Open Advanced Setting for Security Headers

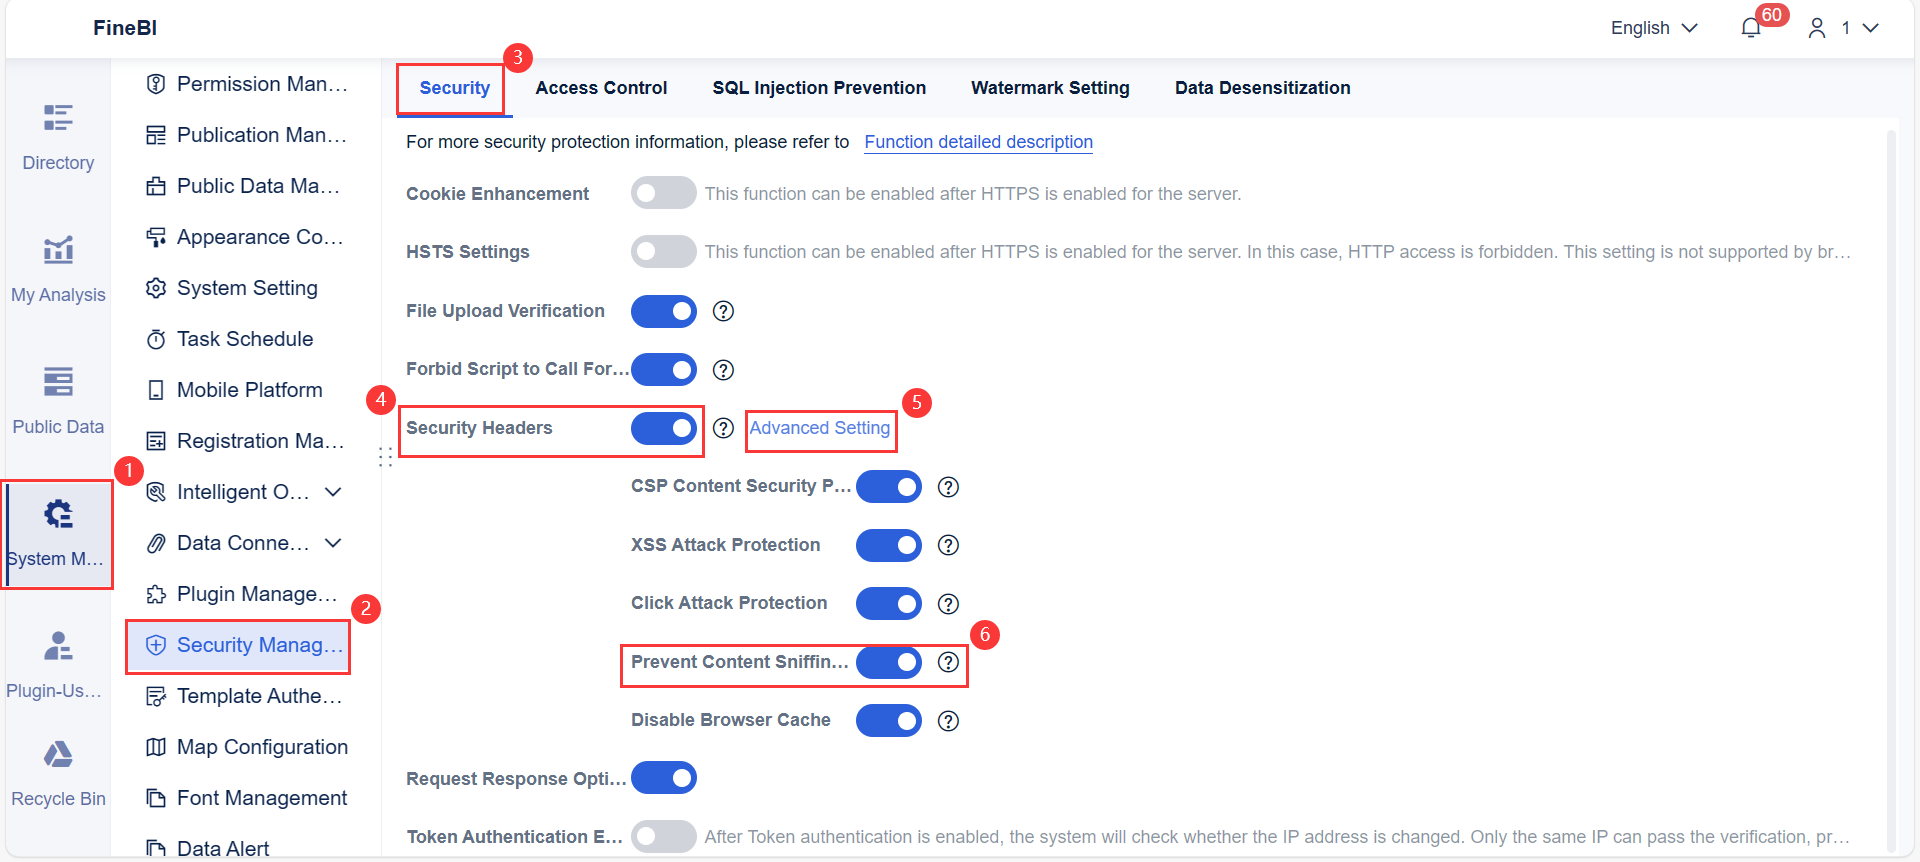[820, 428]
